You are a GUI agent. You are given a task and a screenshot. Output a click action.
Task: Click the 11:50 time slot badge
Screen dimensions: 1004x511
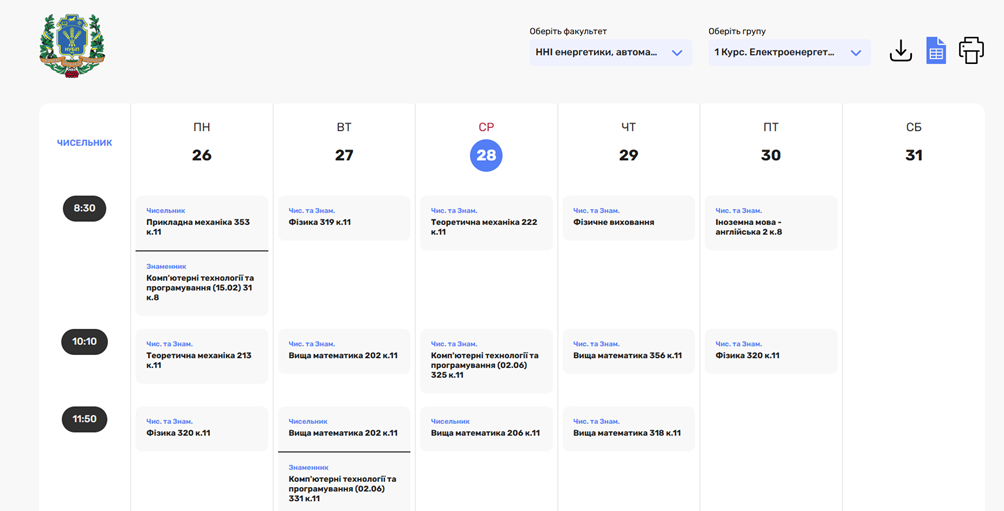coord(84,419)
